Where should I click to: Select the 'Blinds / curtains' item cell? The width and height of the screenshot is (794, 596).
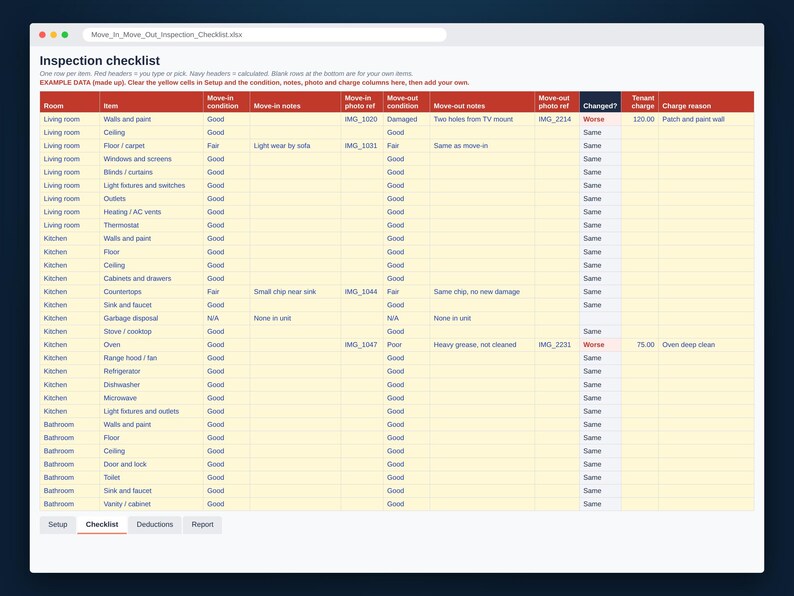(x=151, y=172)
